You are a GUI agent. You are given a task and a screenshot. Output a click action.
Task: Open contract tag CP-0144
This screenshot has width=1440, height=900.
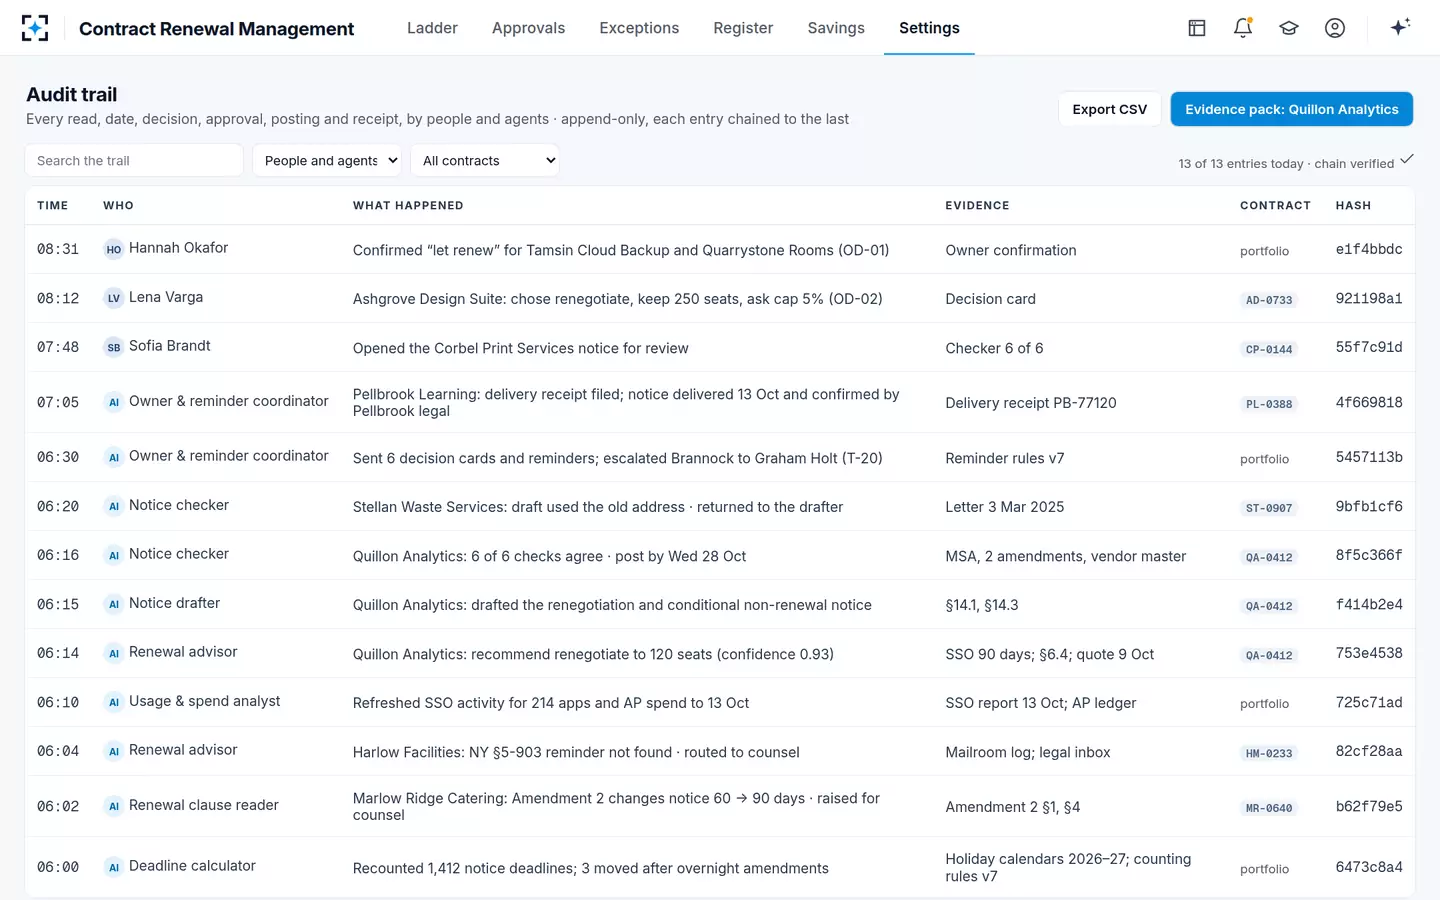(1269, 349)
